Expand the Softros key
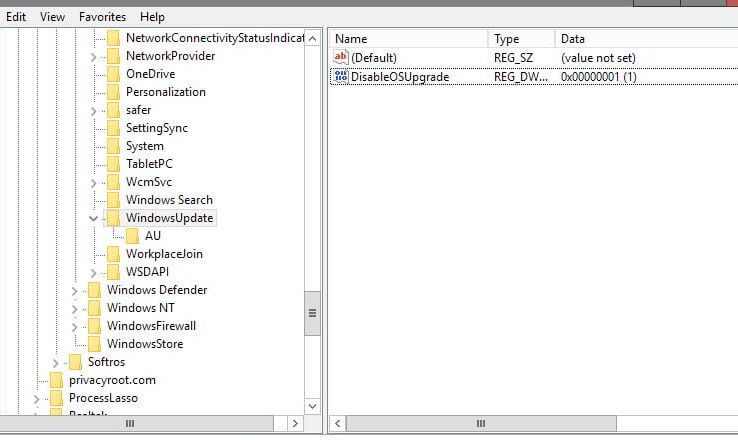 click(x=56, y=362)
